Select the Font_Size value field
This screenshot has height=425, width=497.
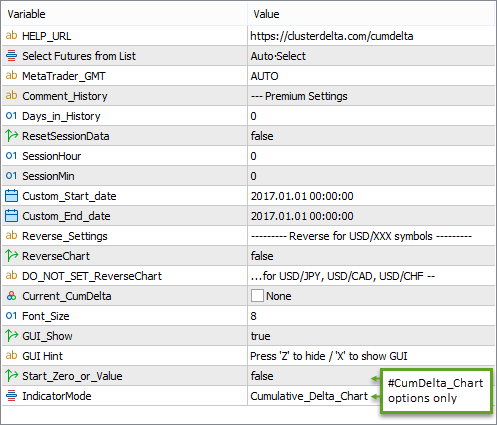pos(371,316)
